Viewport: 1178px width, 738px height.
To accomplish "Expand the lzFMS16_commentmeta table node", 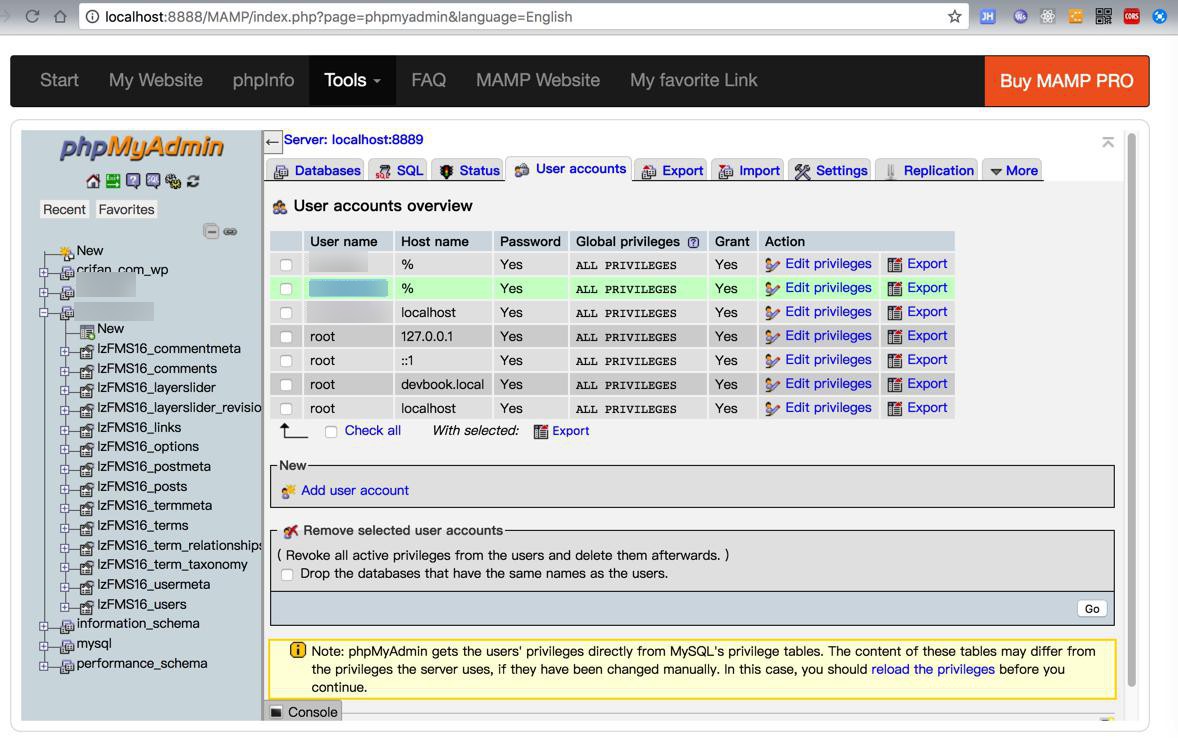I will click(x=65, y=351).
